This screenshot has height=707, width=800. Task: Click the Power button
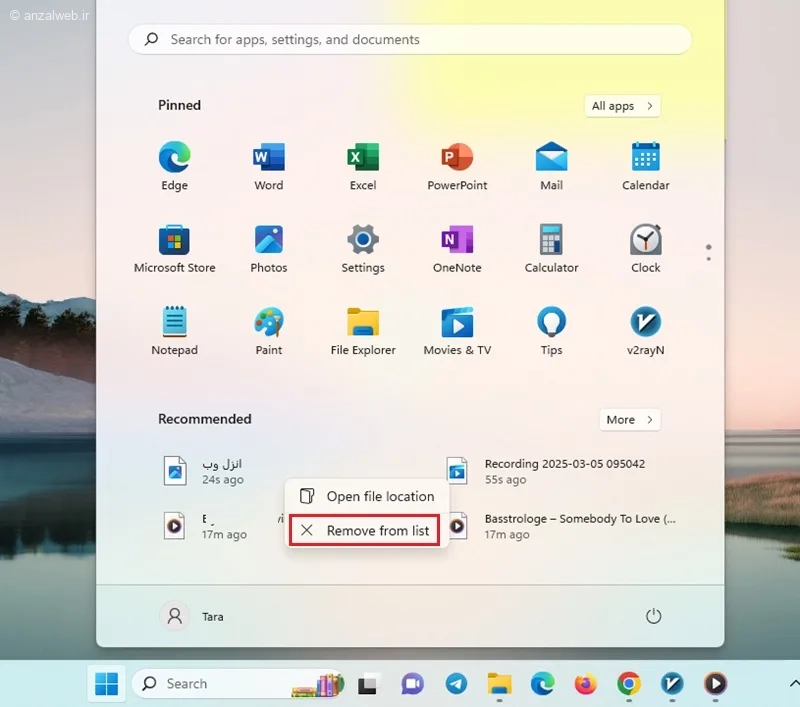654,617
